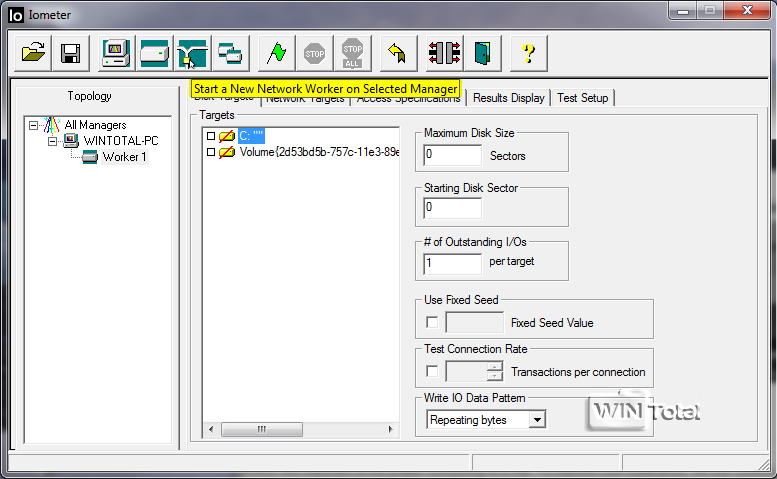Screen dimensions: 777x479
Task: Click the Stop All tests icon
Action: 352,53
